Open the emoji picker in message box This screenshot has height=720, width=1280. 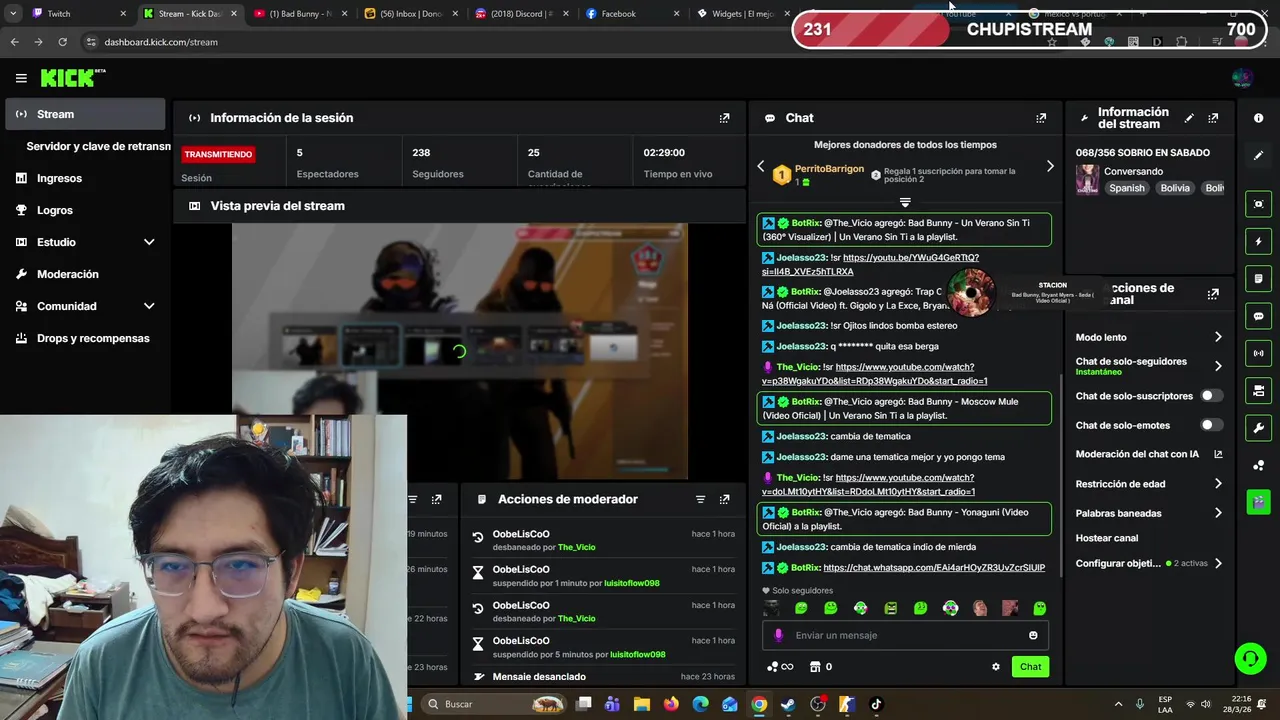[x=1033, y=635]
